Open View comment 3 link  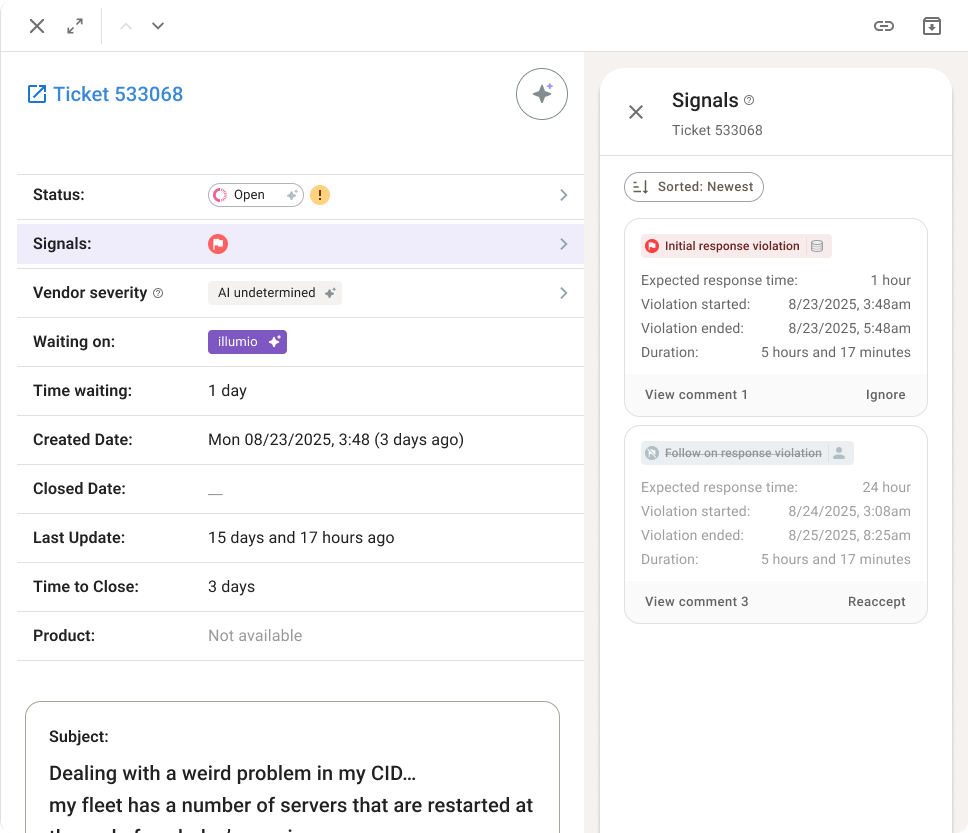pos(696,602)
